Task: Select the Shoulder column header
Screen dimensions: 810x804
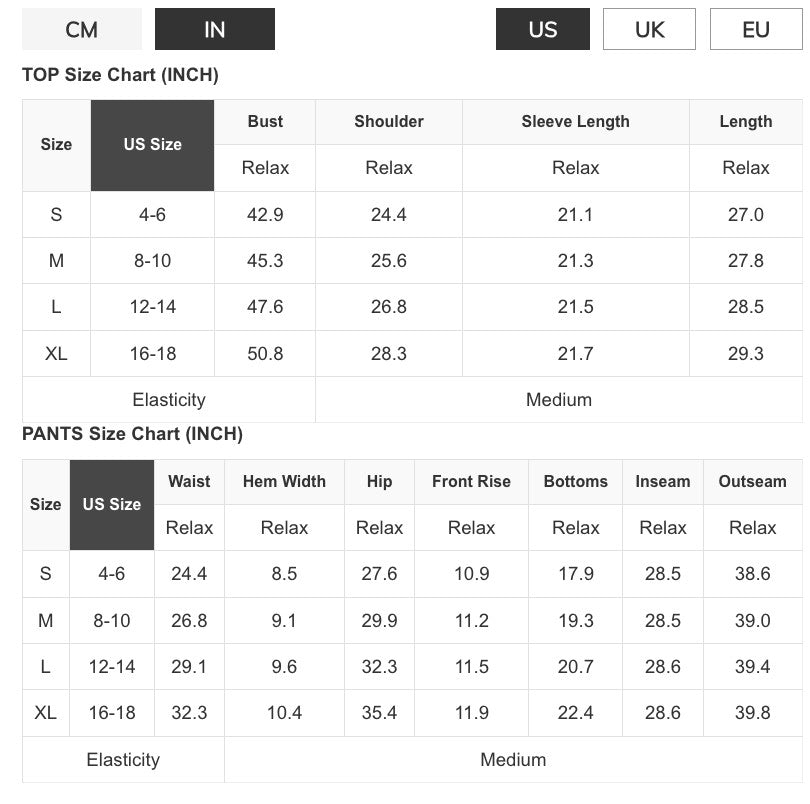Action: (389, 122)
